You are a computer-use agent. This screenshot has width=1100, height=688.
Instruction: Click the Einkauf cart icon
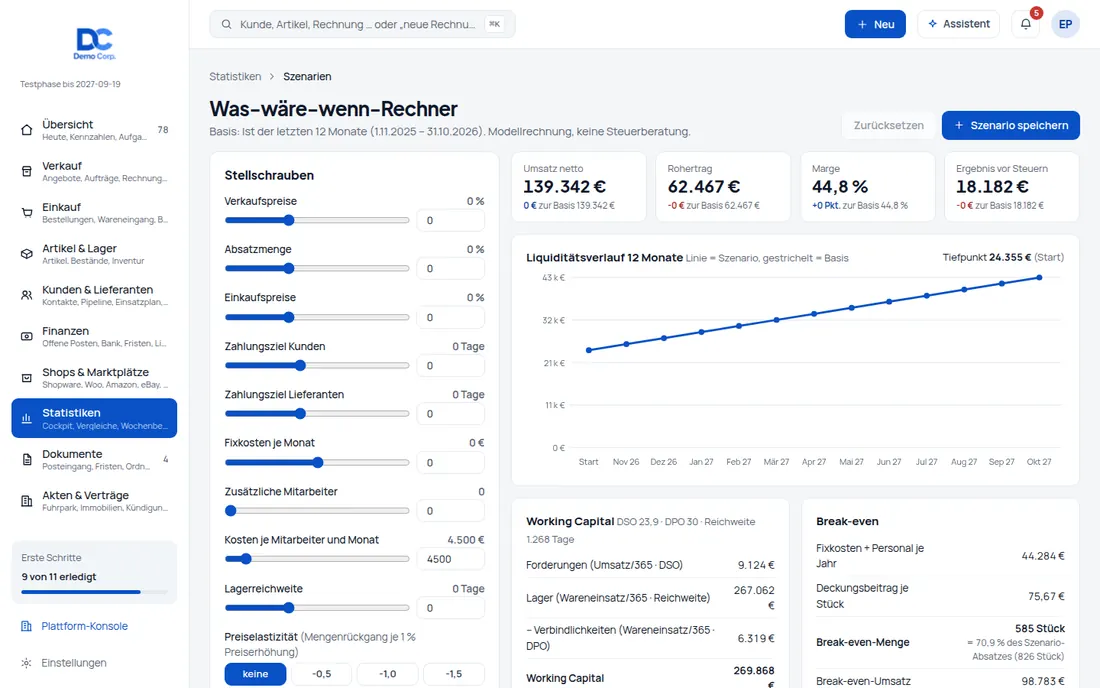[x=27, y=213]
